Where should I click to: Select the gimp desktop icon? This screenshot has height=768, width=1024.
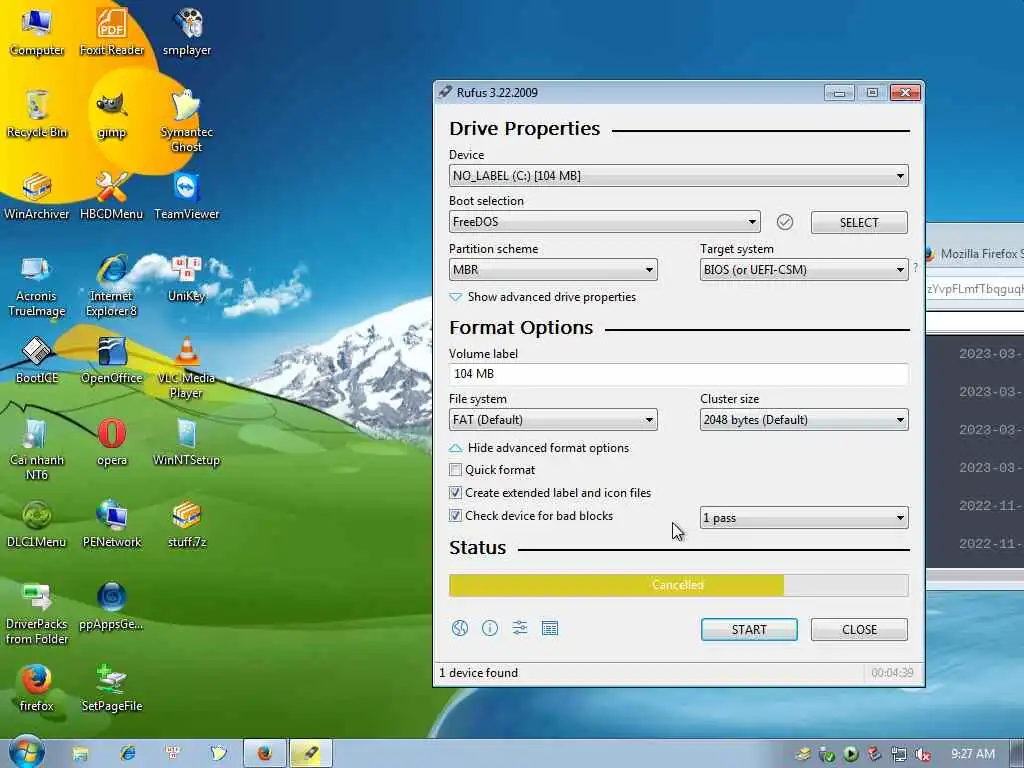[x=112, y=115]
